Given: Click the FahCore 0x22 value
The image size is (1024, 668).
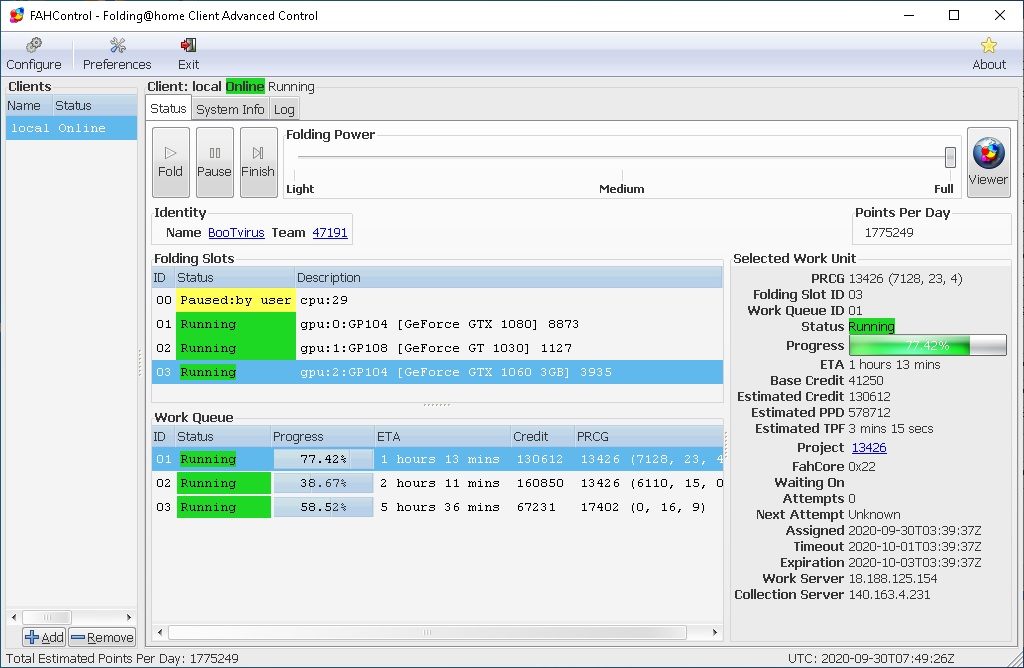Looking at the screenshot, I should click(861, 467).
